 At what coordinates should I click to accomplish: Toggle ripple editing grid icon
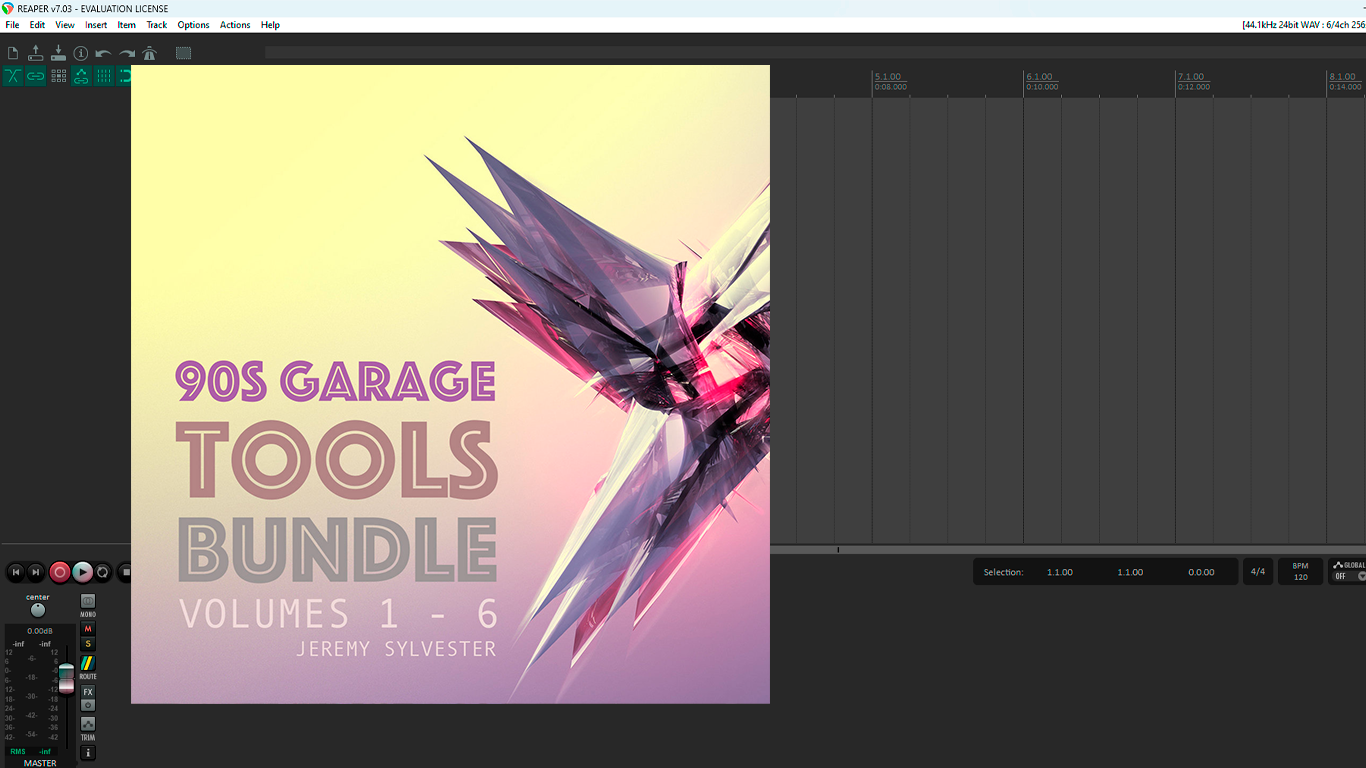click(58, 76)
